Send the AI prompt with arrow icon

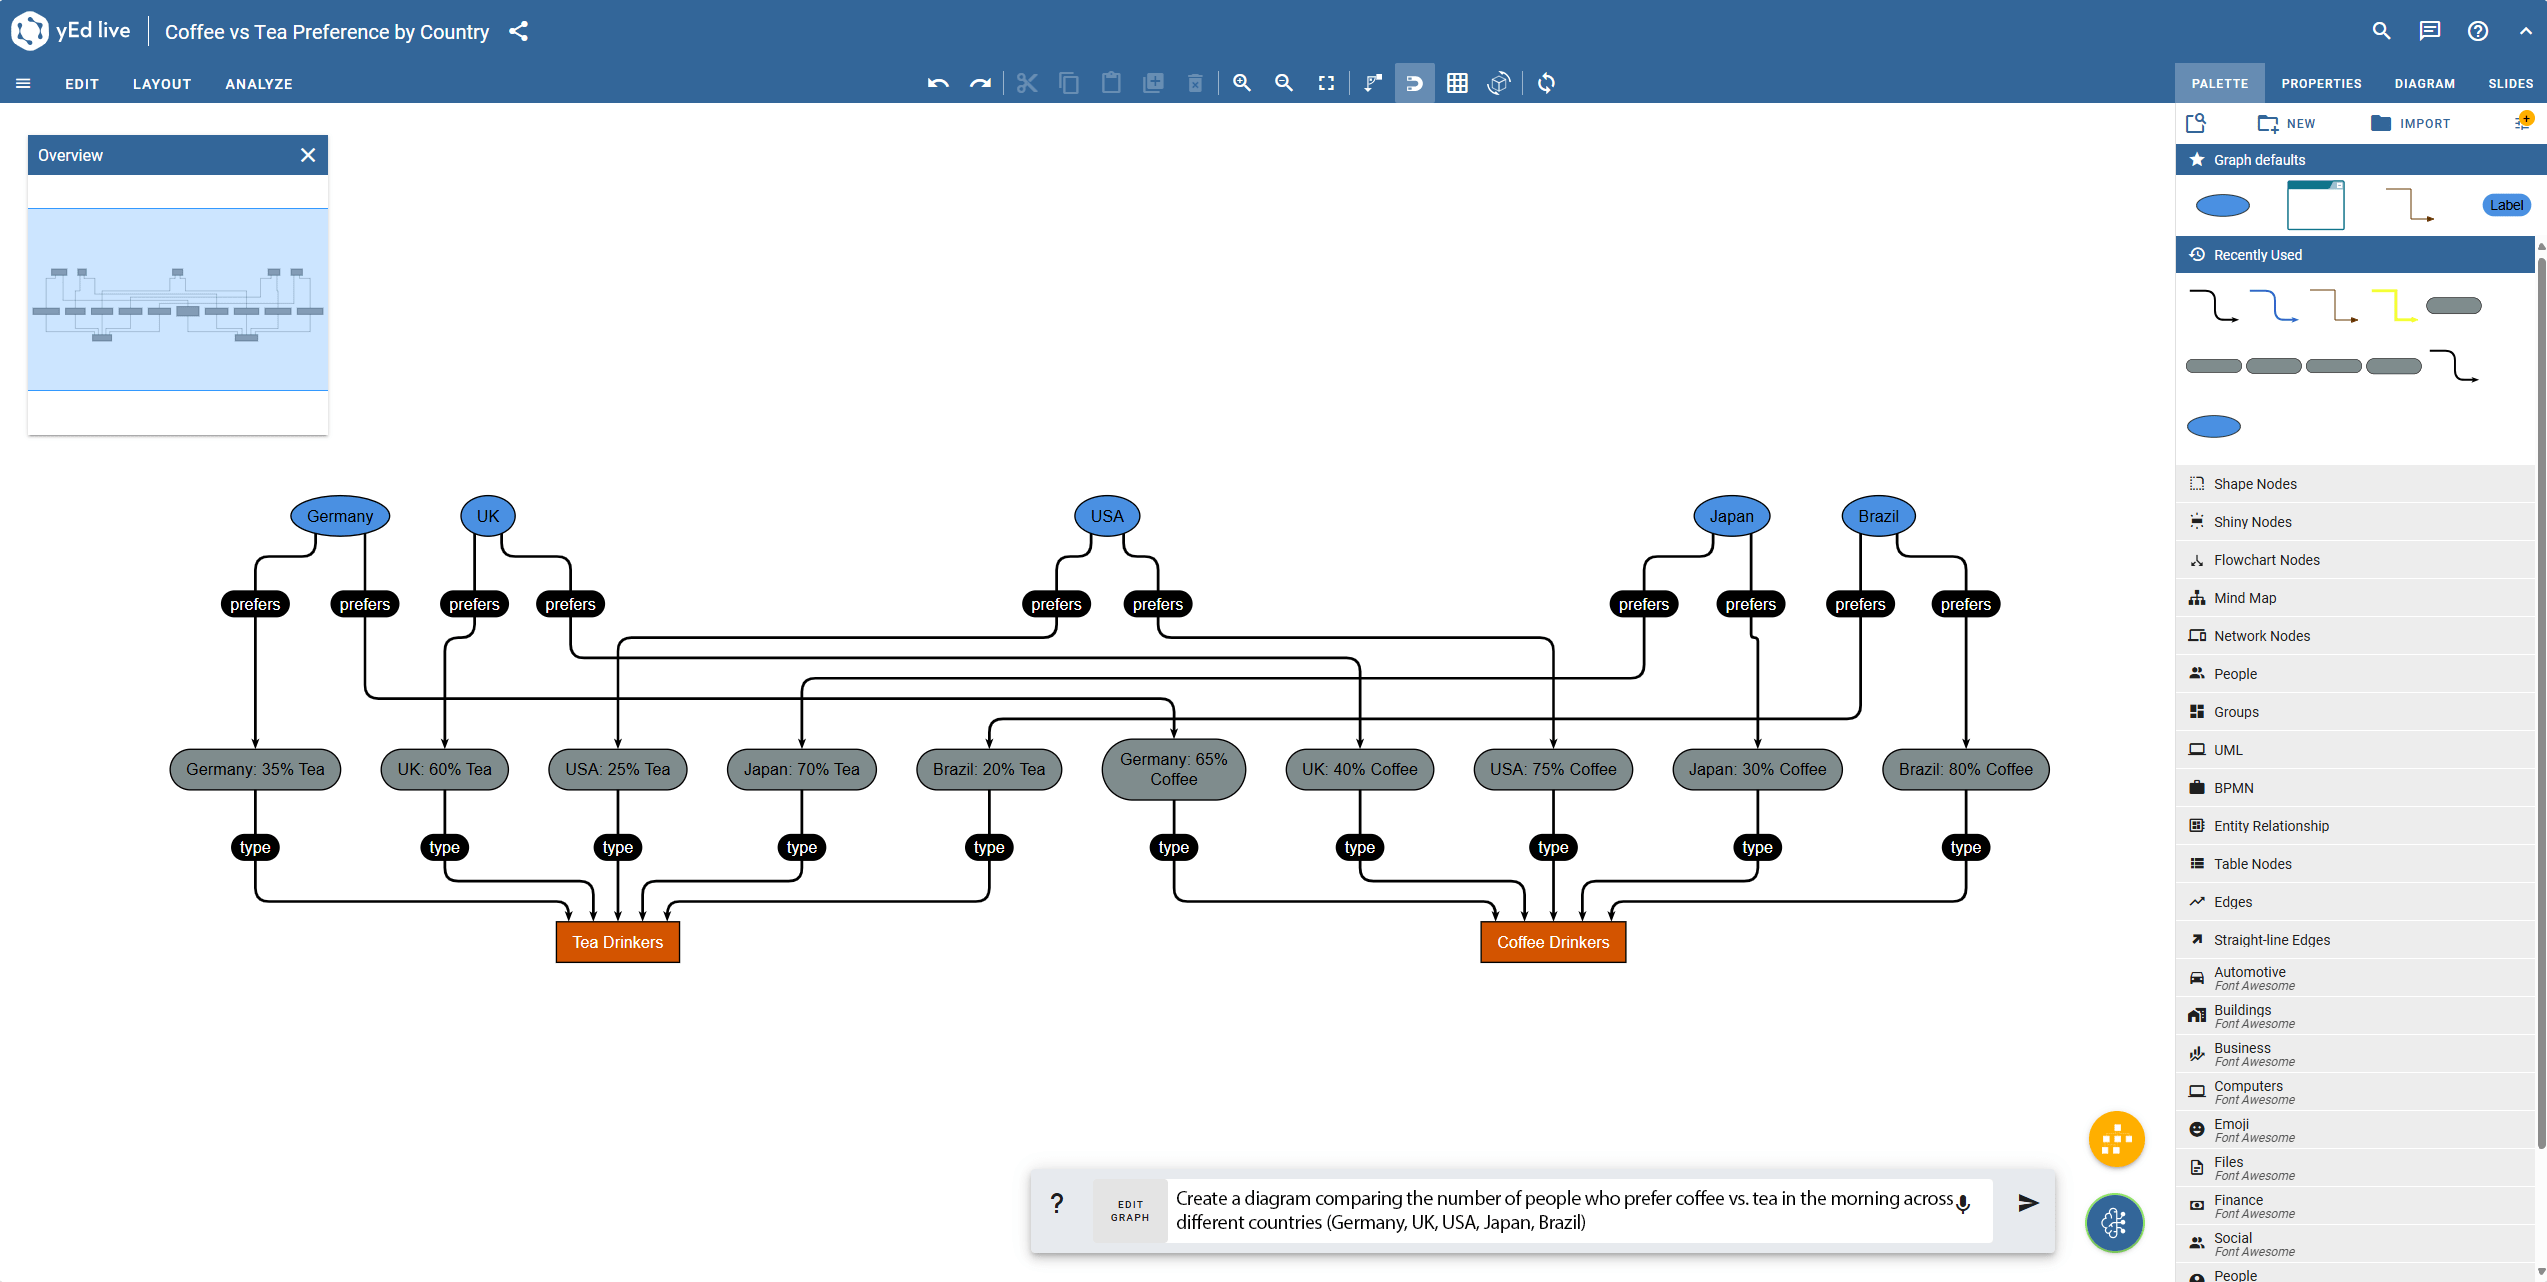click(2027, 1203)
